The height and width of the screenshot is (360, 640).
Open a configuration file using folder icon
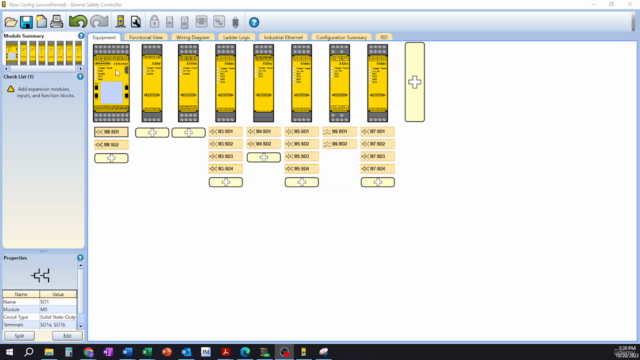11,22
